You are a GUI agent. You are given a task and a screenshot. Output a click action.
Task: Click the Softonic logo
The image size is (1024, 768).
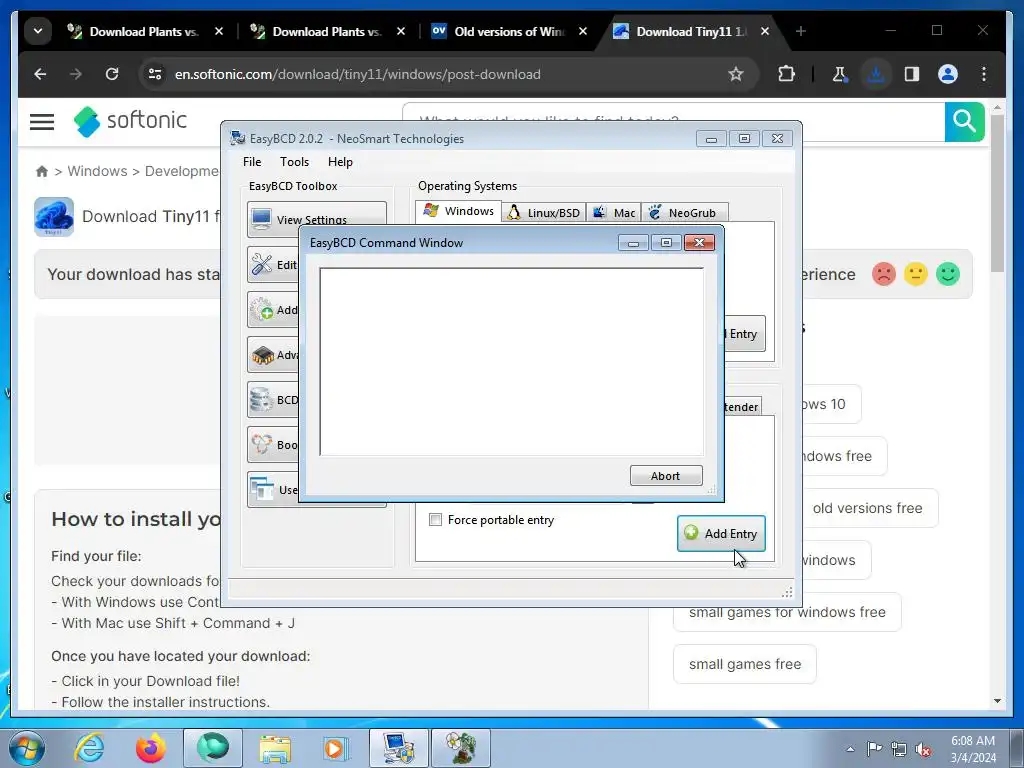click(x=130, y=121)
